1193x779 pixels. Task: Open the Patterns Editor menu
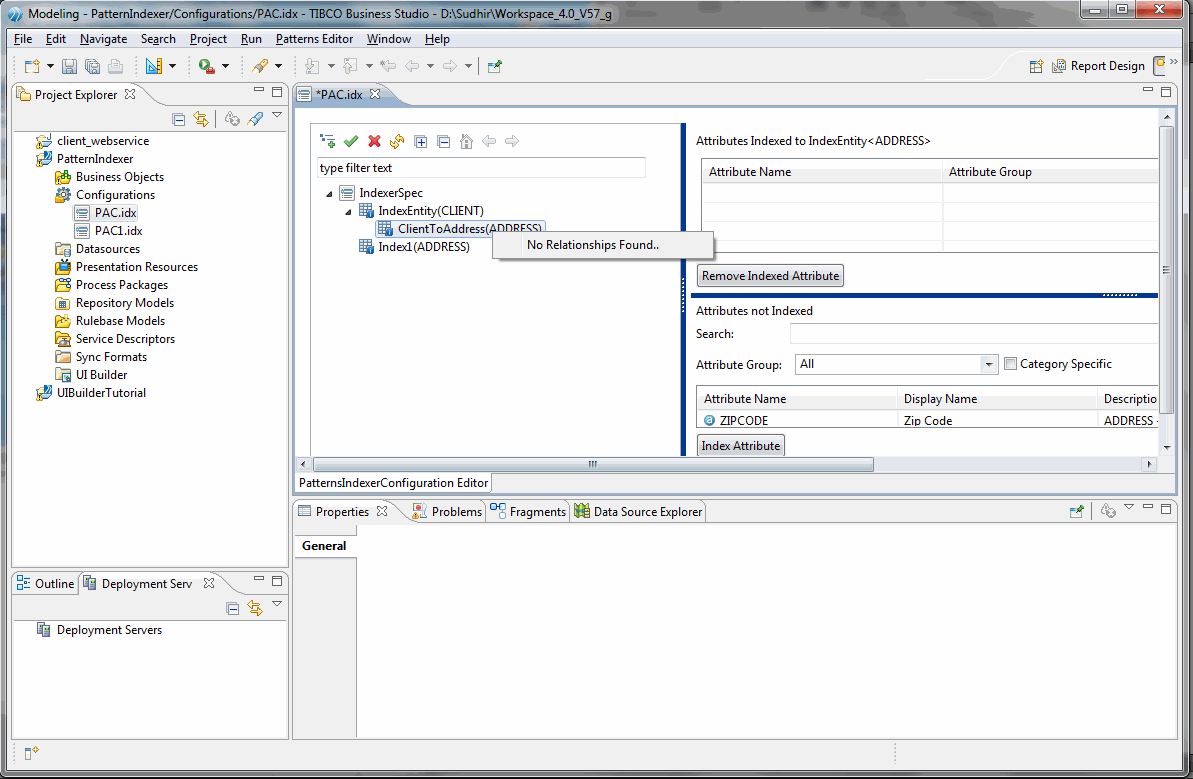coord(314,39)
